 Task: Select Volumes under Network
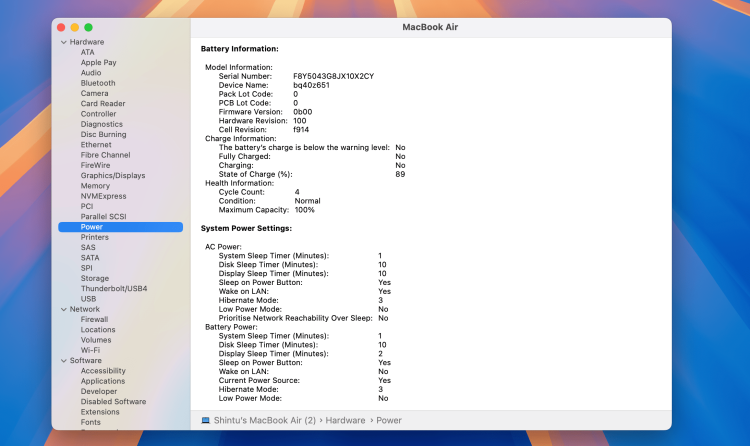pos(96,340)
